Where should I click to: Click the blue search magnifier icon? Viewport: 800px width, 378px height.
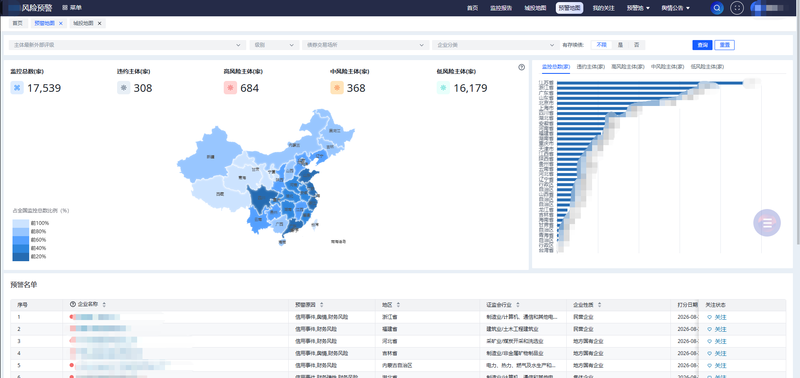click(x=717, y=8)
